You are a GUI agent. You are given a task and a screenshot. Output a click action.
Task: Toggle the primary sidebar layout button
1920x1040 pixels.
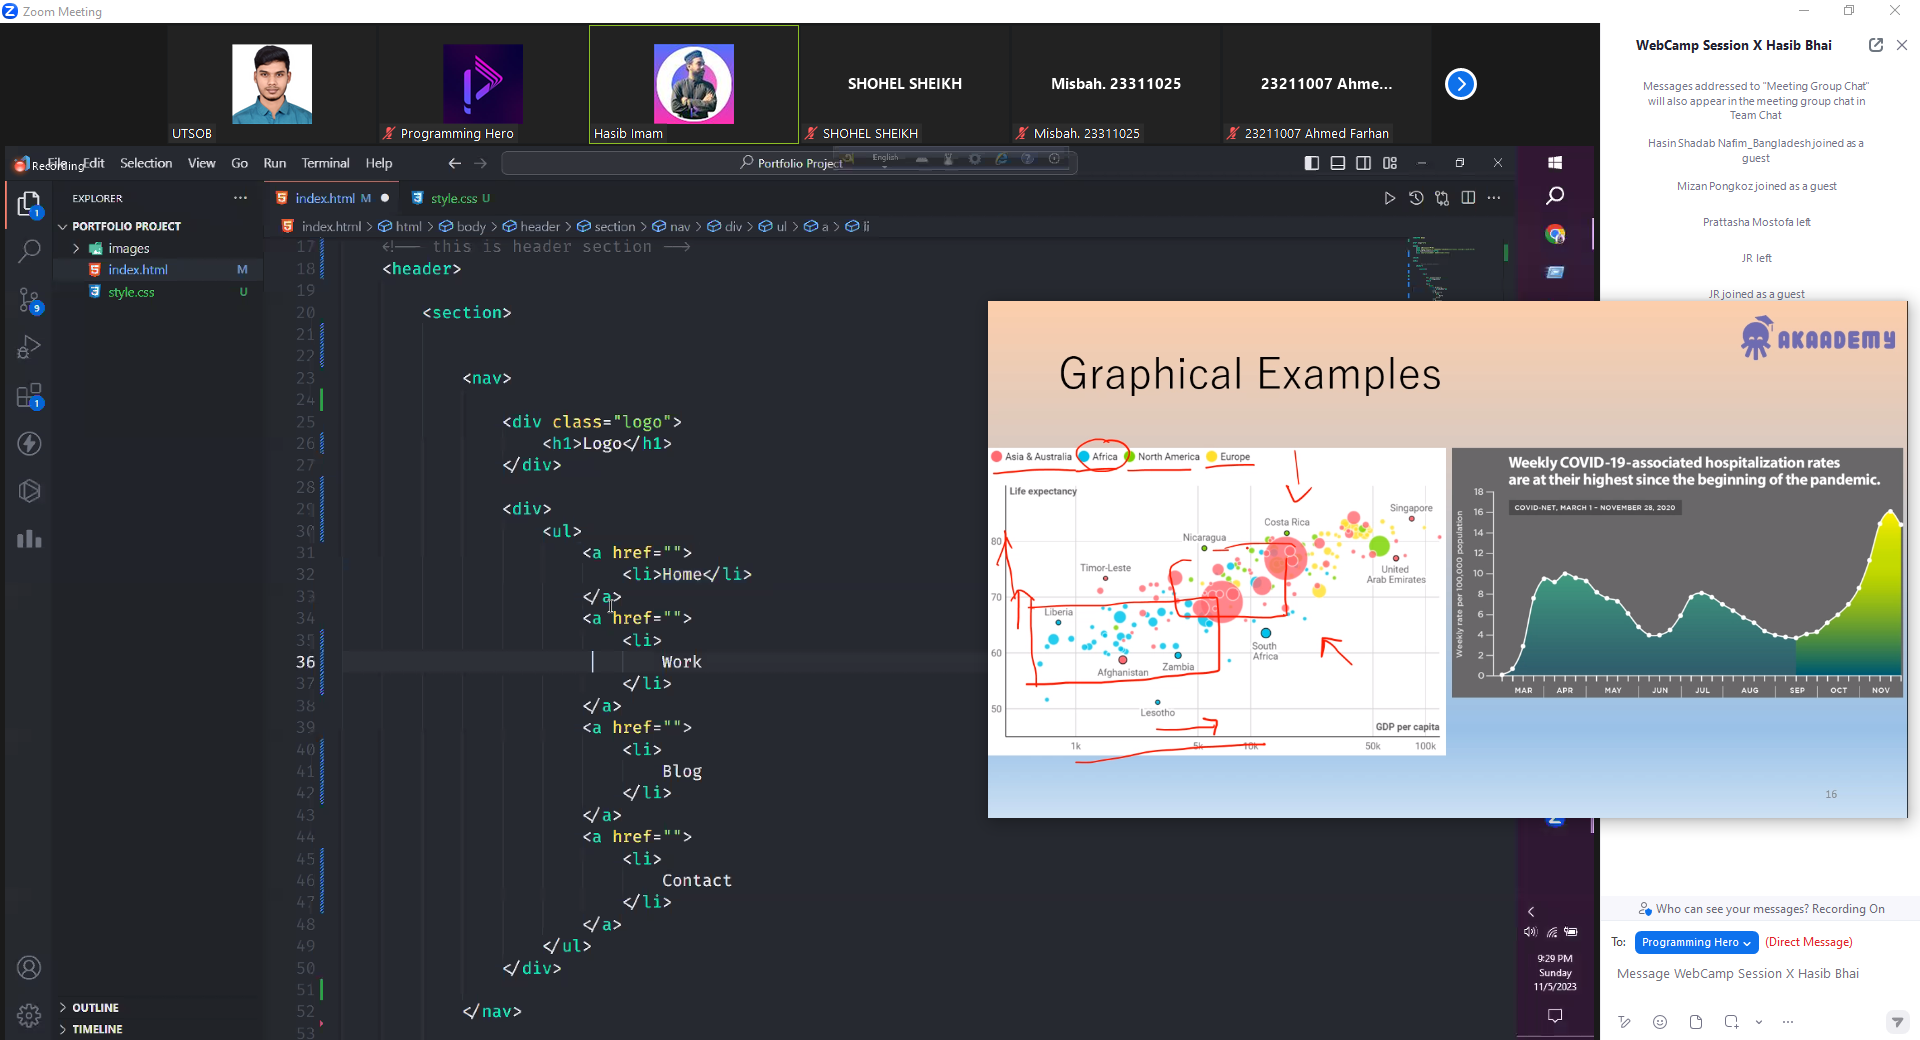point(1312,163)
